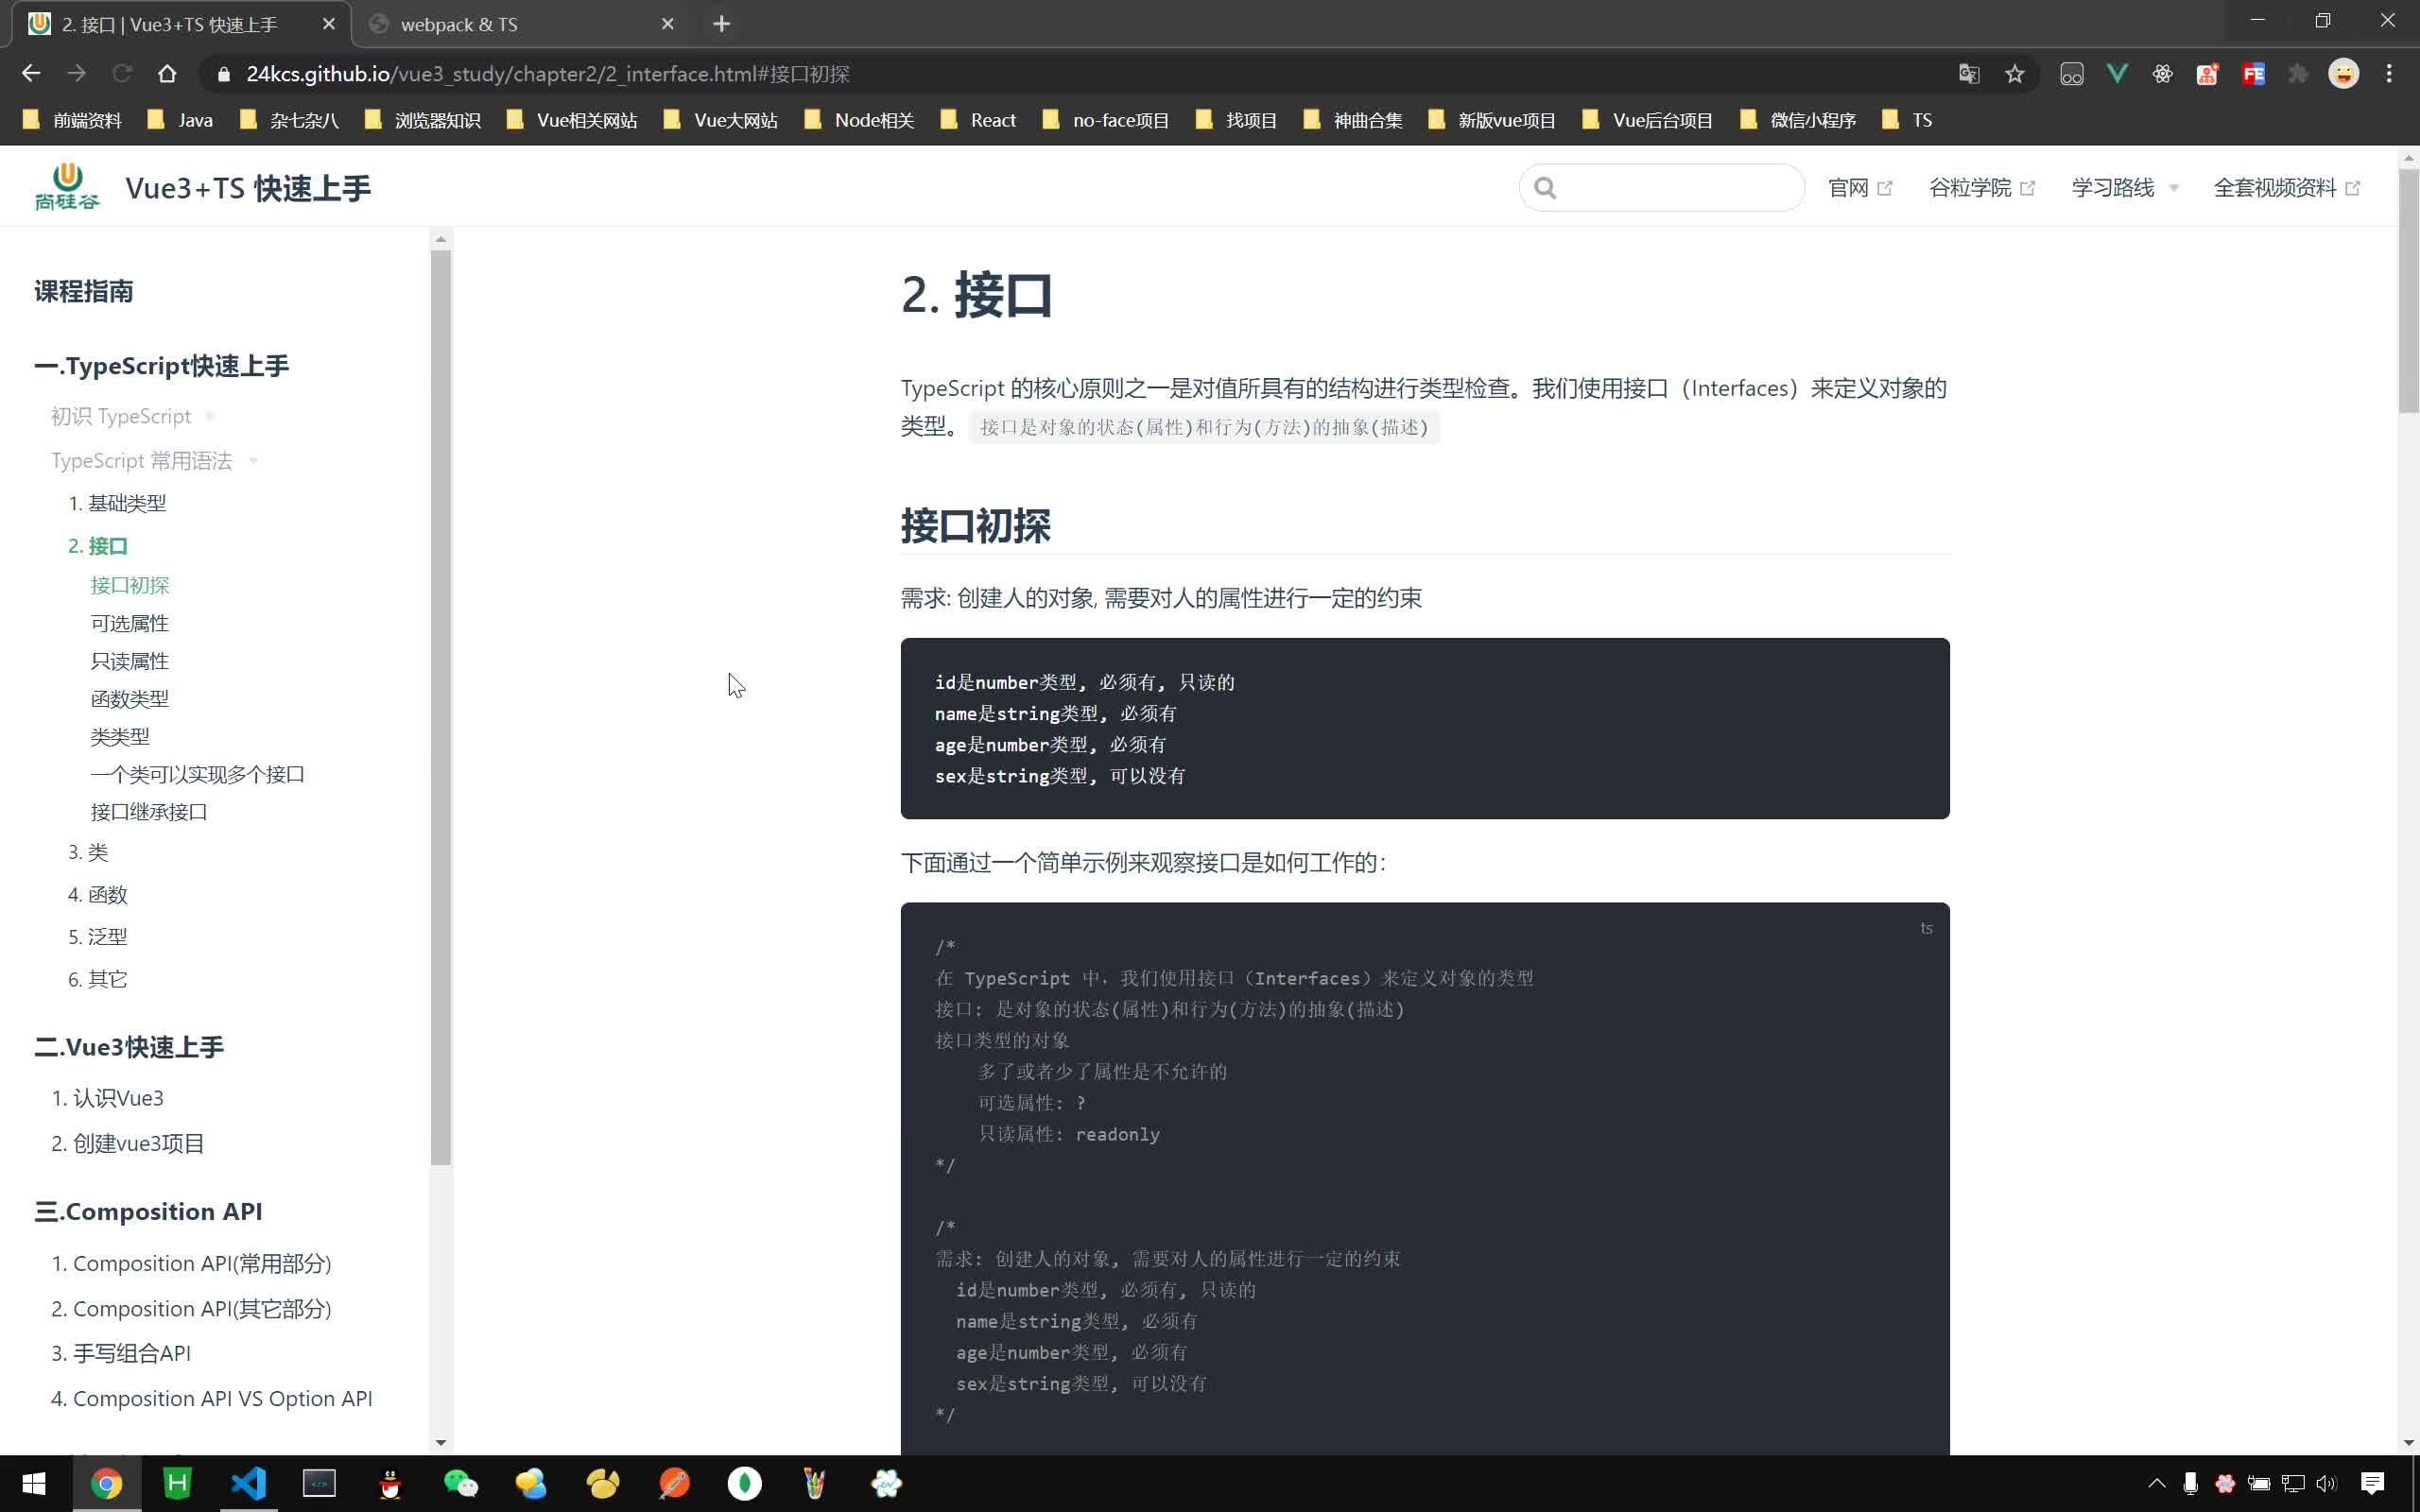
Task: Open the FE frontend extension
Action: click(x=2254, y=73)
